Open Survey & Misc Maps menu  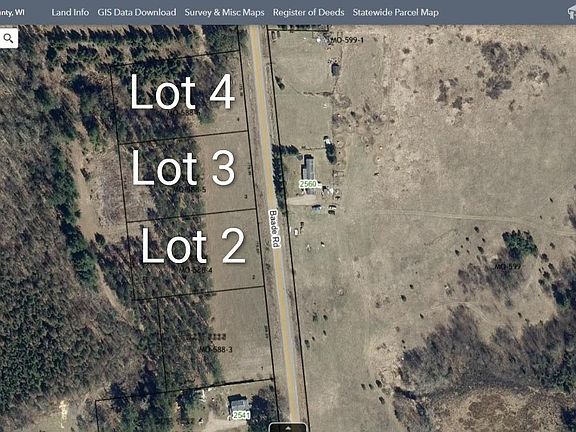(x=224, y=12)
